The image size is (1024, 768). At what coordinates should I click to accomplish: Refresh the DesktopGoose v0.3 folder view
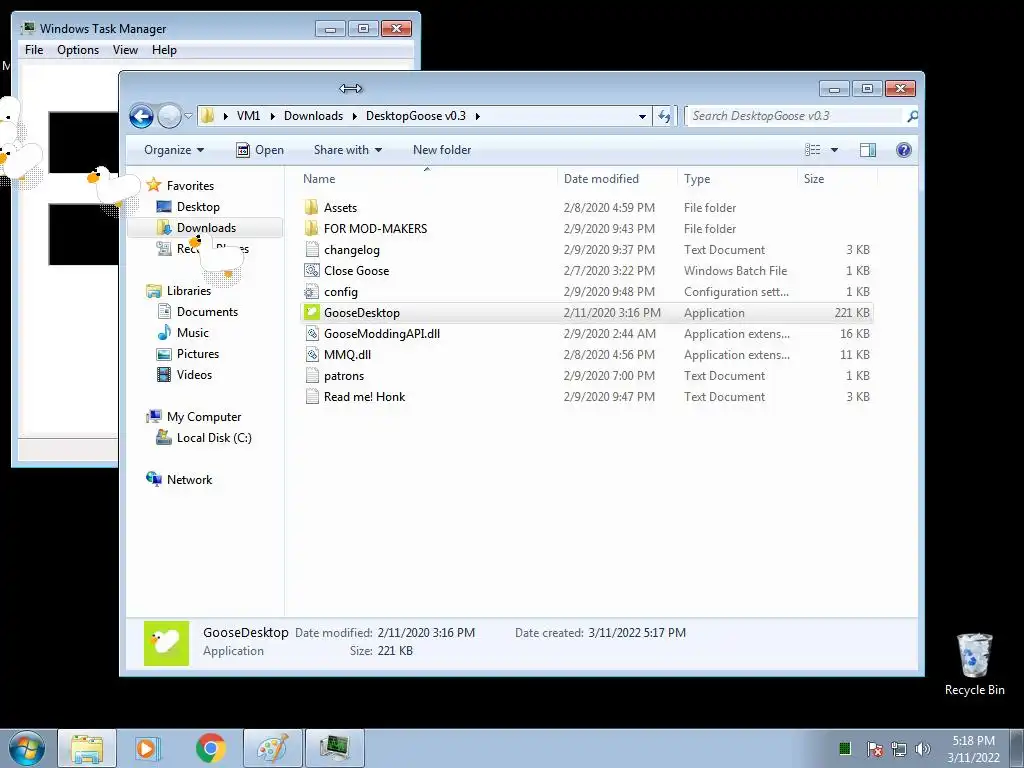[x=664, y=116]
